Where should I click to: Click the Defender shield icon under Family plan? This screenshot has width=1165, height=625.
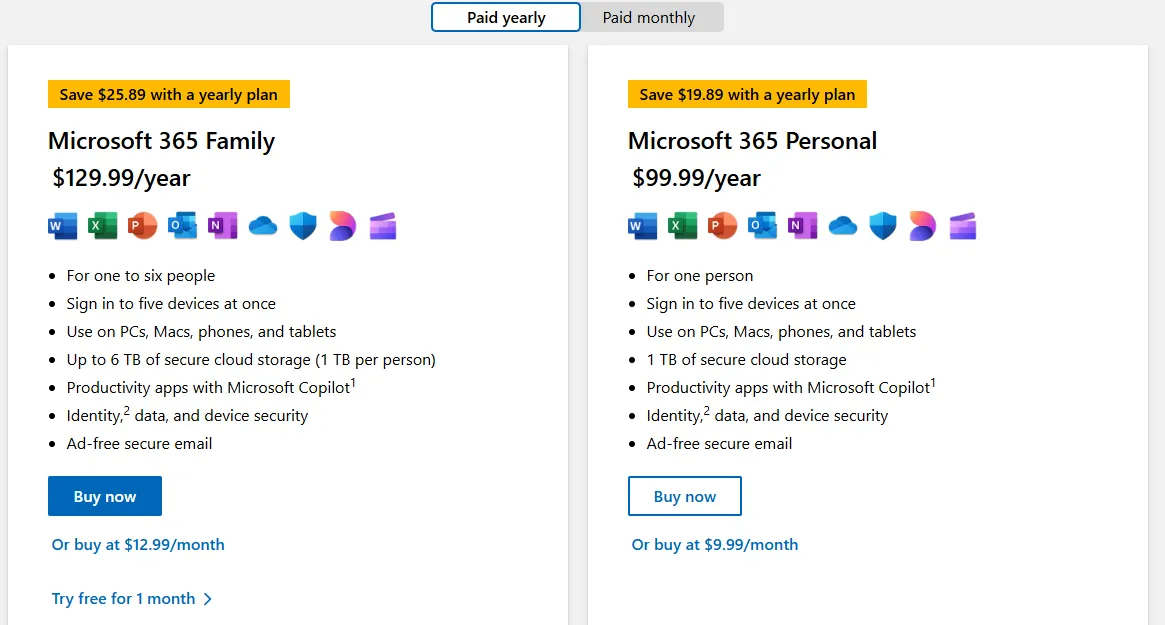click(302, 226)
